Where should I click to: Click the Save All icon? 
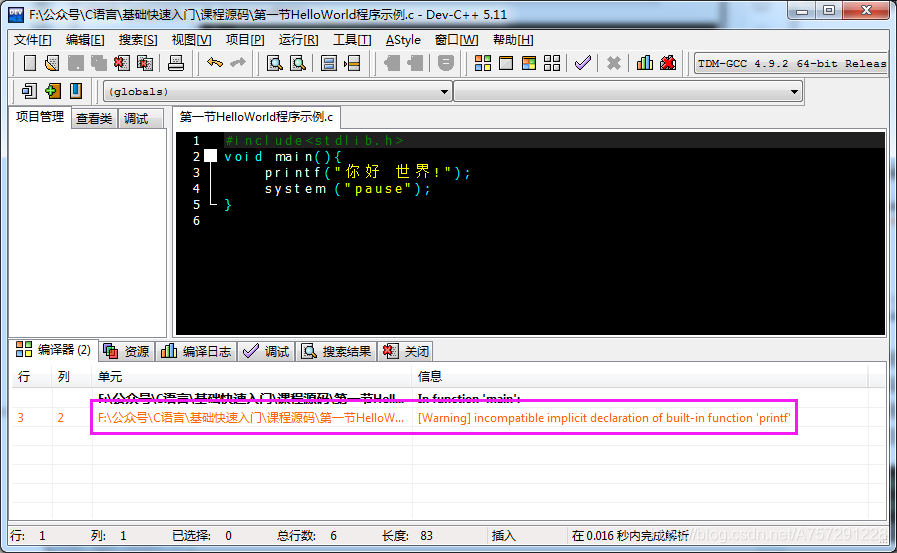pyautogui.click(x=98, y=63)
